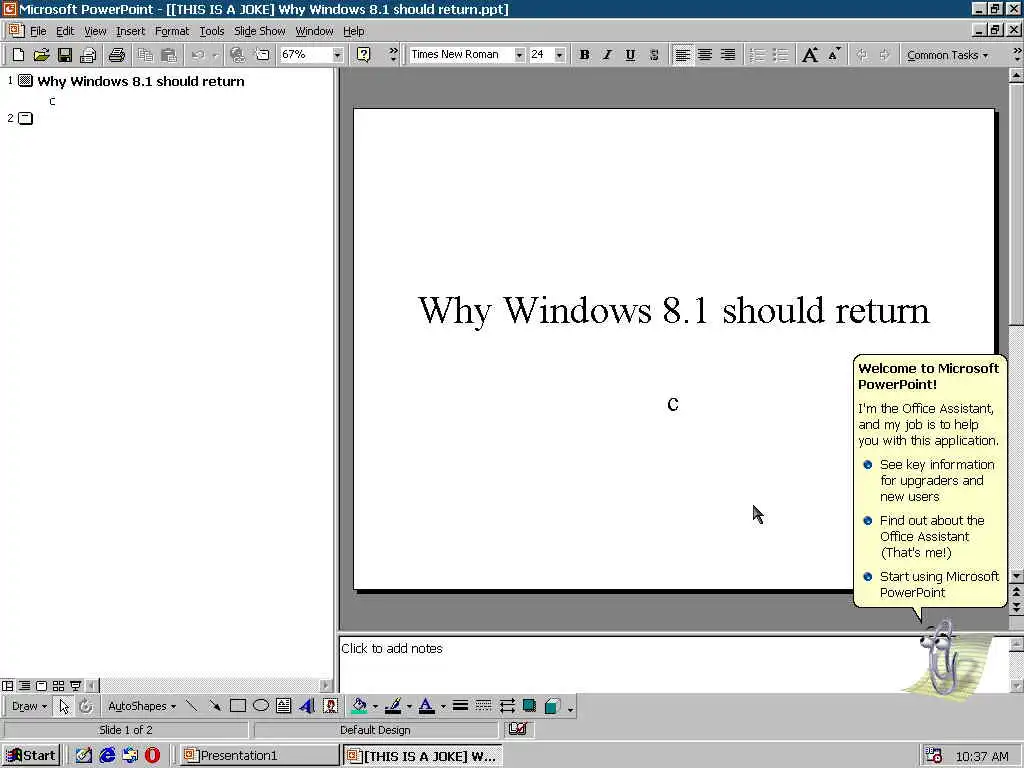Click See key information for upgraders option

click(931, 481)
